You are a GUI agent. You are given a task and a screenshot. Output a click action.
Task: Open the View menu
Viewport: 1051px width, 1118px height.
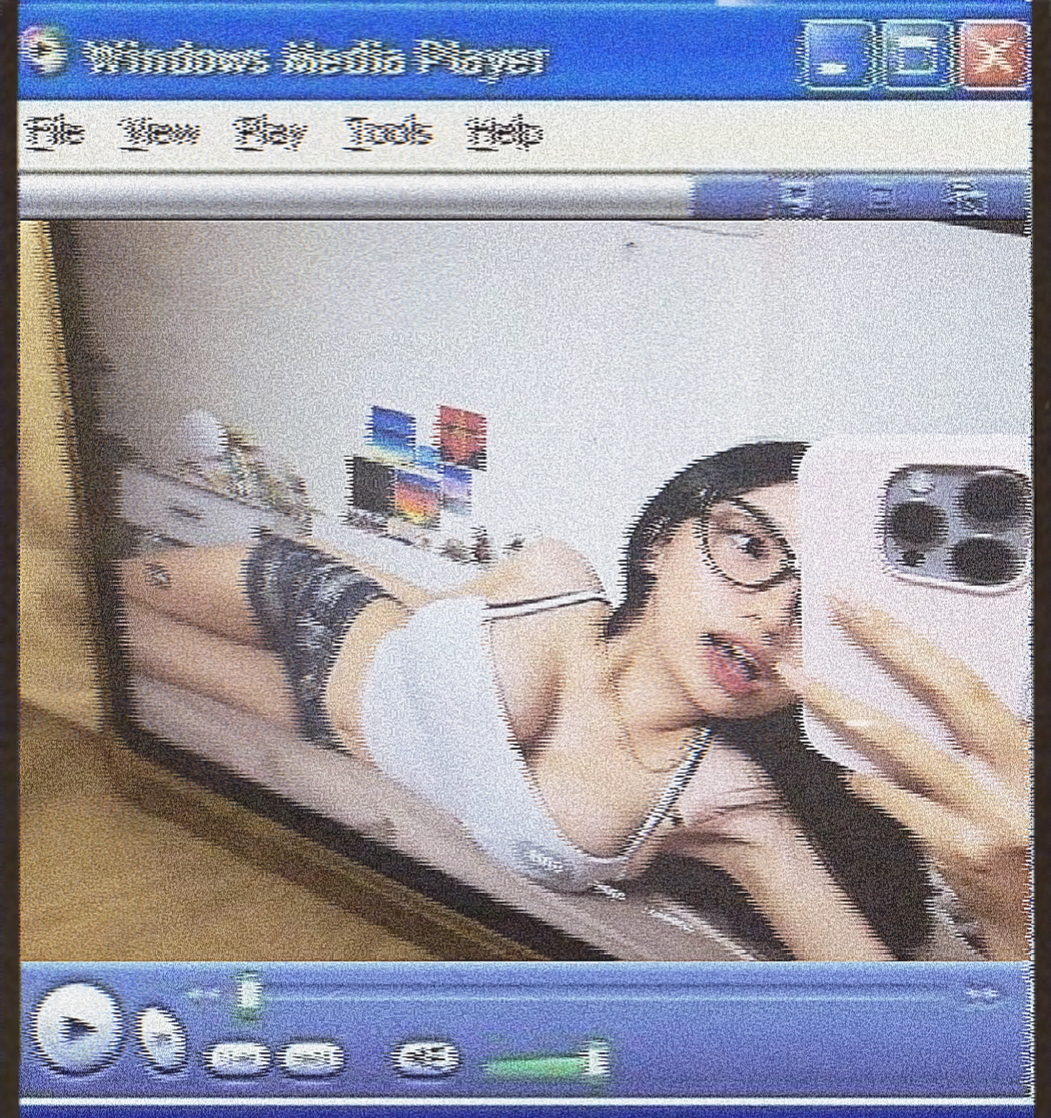(x=158, y=132)
